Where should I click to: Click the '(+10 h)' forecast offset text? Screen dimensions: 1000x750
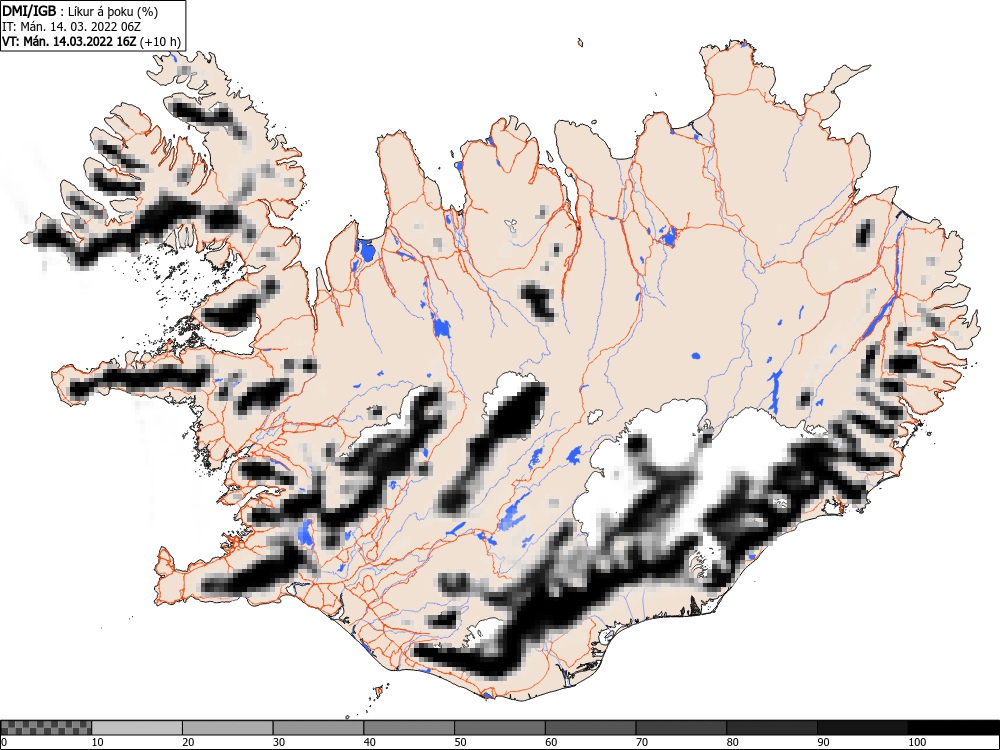pyautogui.click(x=160, y=42)
